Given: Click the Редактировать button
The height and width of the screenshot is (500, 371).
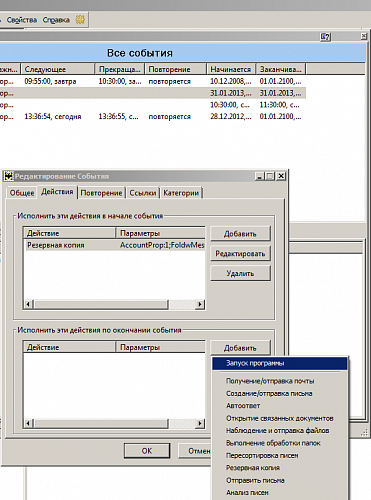Looking at the screenshot, I should (240, 254).
